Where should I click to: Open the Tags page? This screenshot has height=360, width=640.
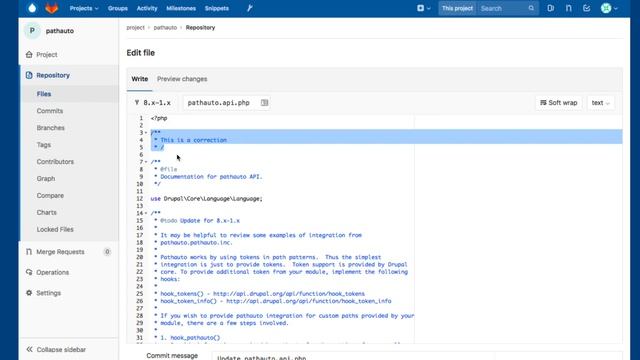pyautogui.click(x=44, y=145)
